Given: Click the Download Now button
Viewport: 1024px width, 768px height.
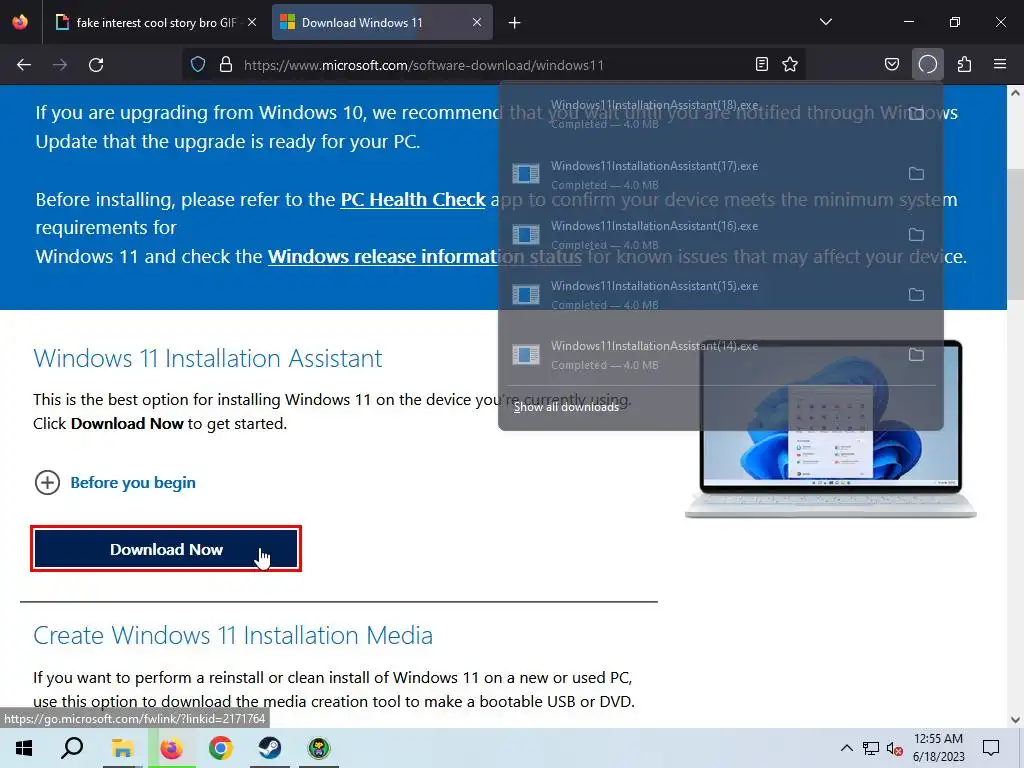Looking at the screenshot, I should [166, 549].
